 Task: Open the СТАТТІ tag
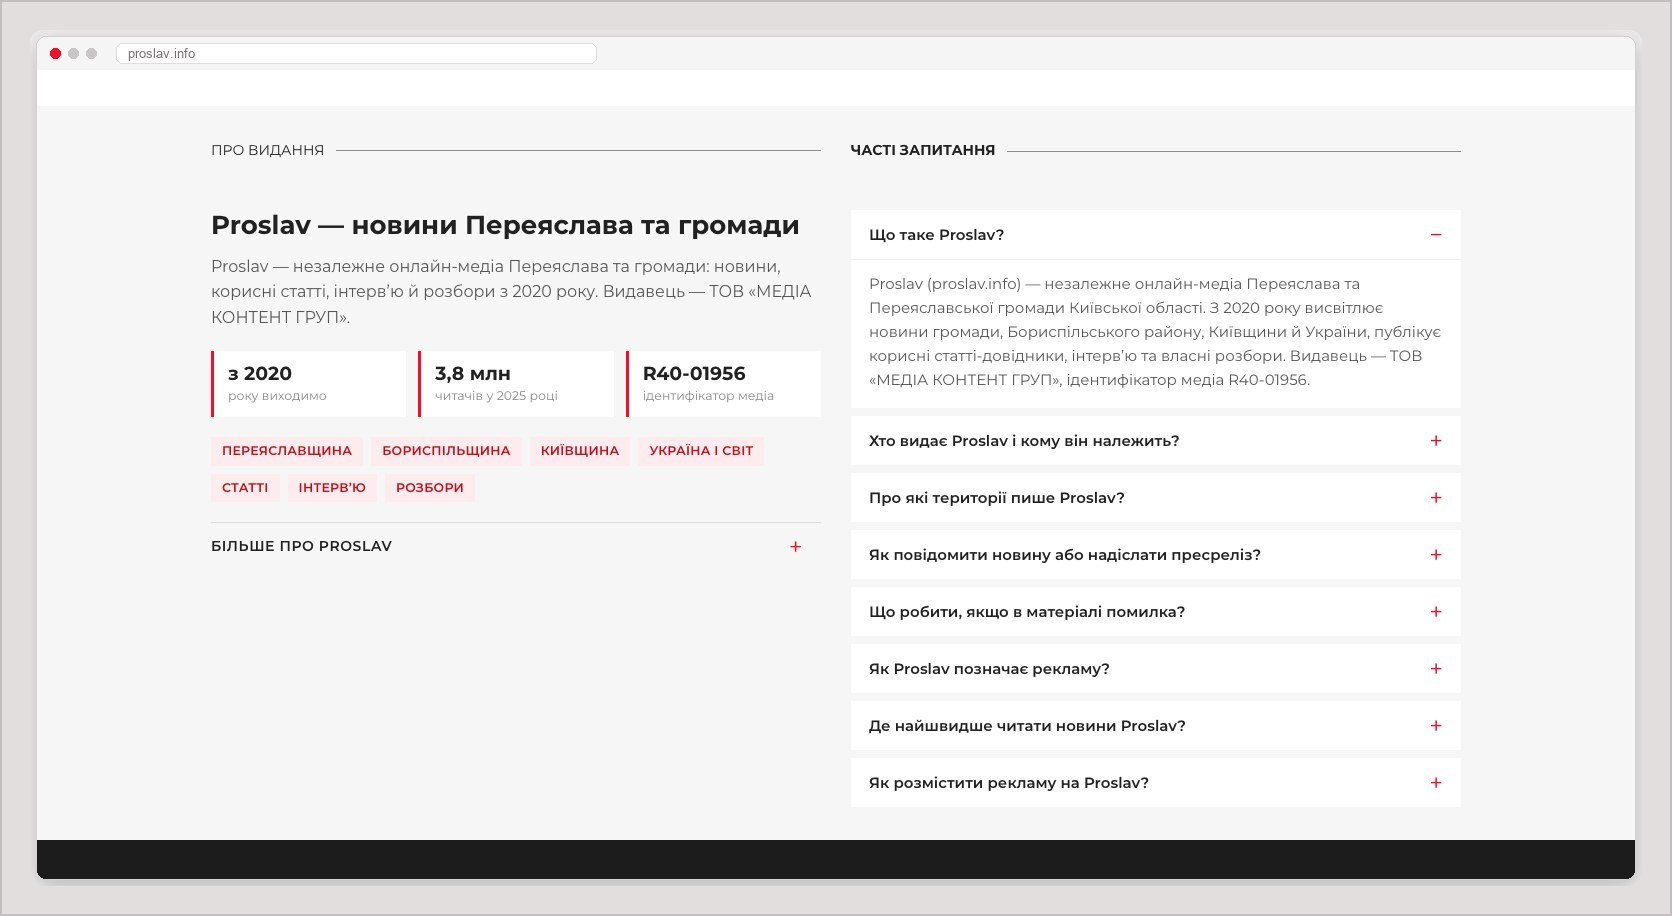(245, 488)
